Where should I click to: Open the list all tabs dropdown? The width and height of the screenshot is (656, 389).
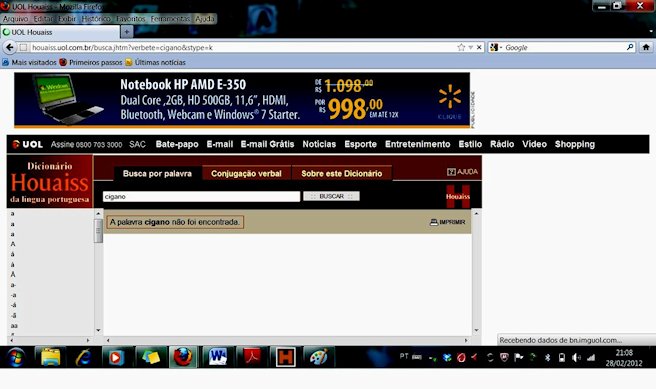click(x=651, y=31)
